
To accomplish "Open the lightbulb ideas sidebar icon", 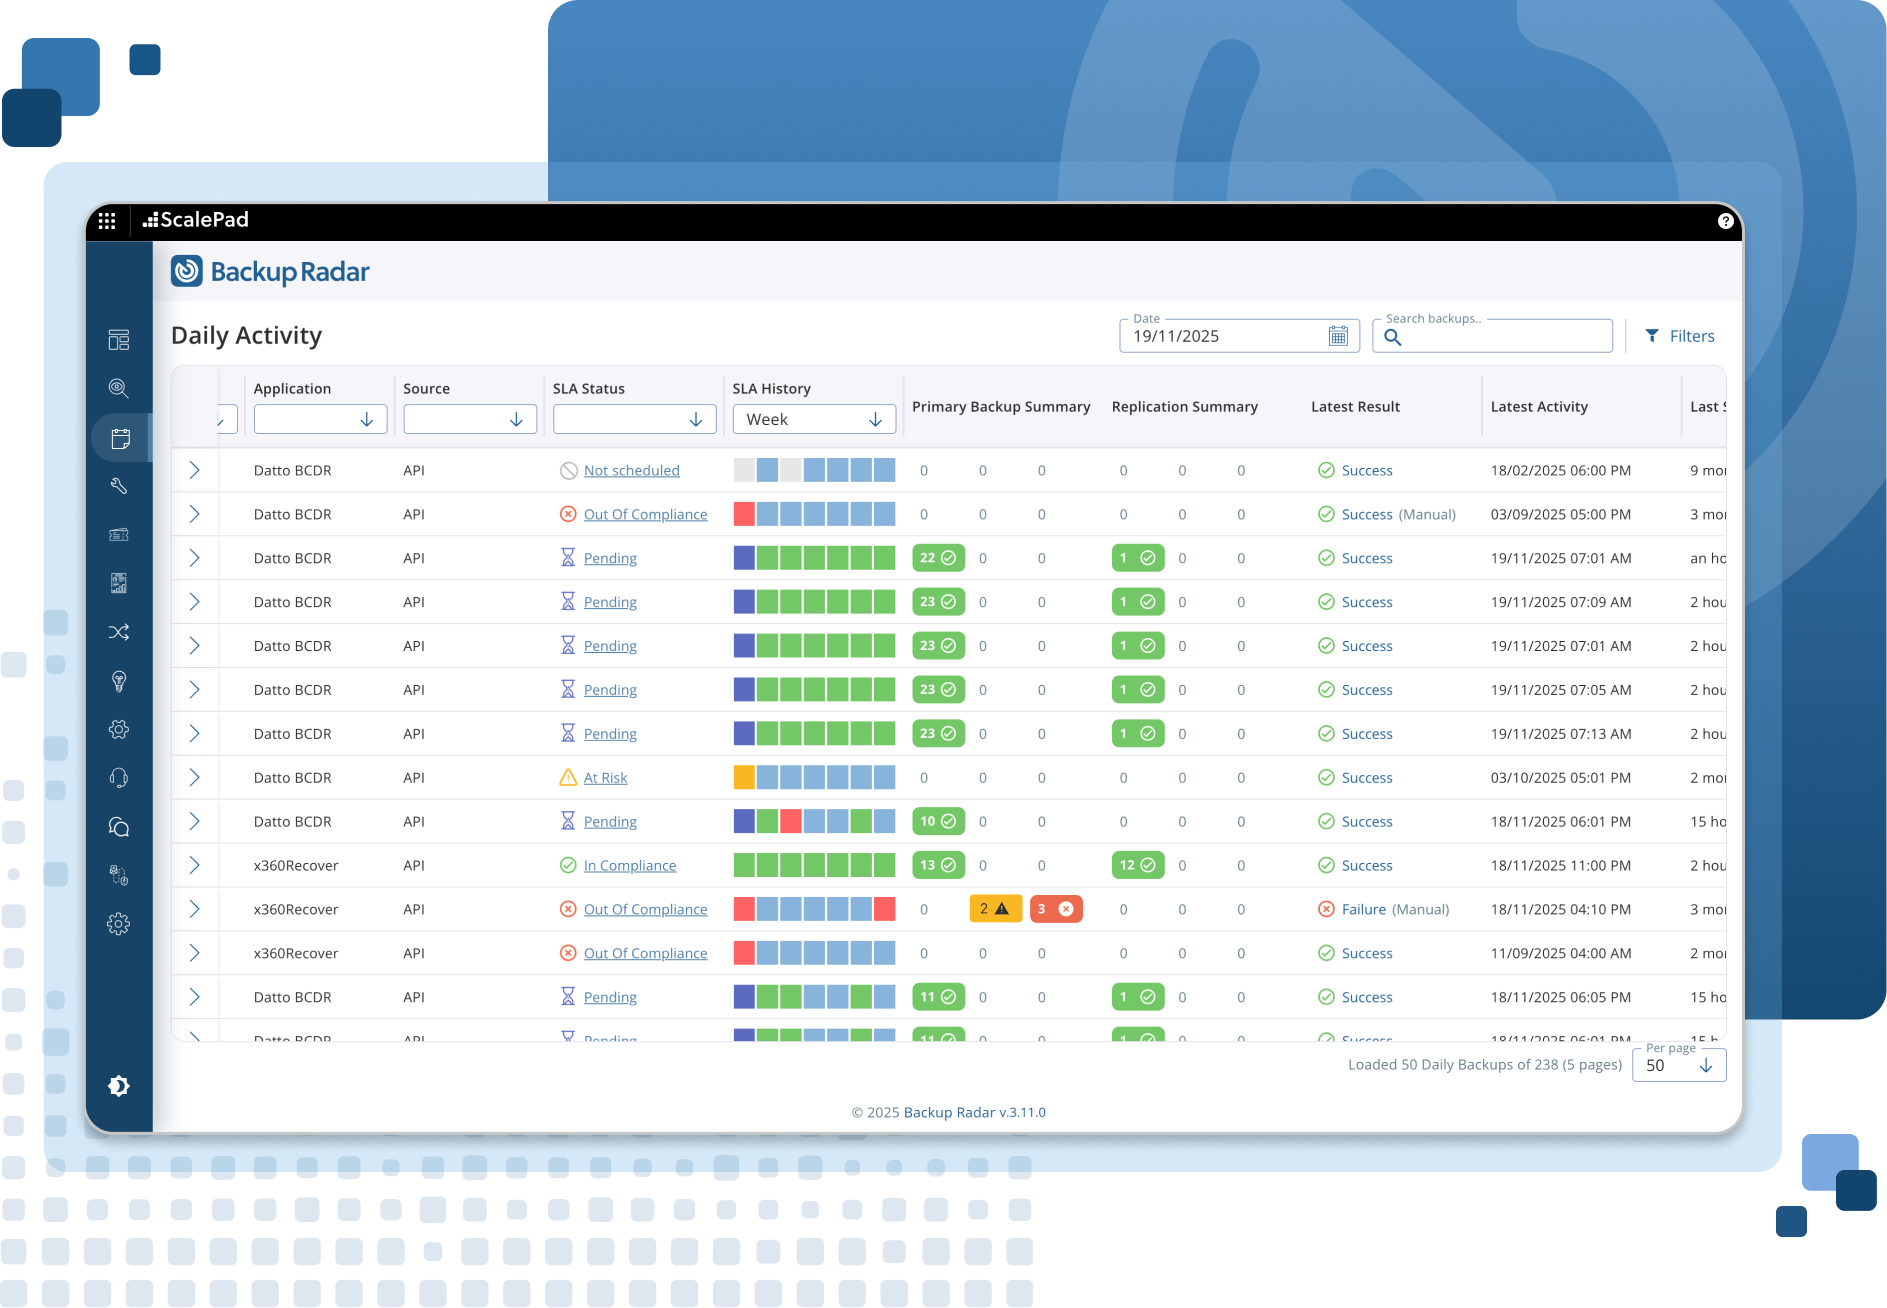I will point(119,681).
